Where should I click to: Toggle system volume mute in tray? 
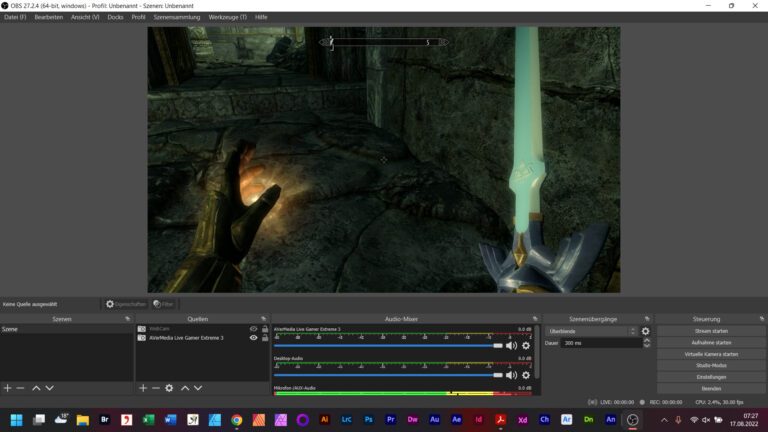[706, 420]
